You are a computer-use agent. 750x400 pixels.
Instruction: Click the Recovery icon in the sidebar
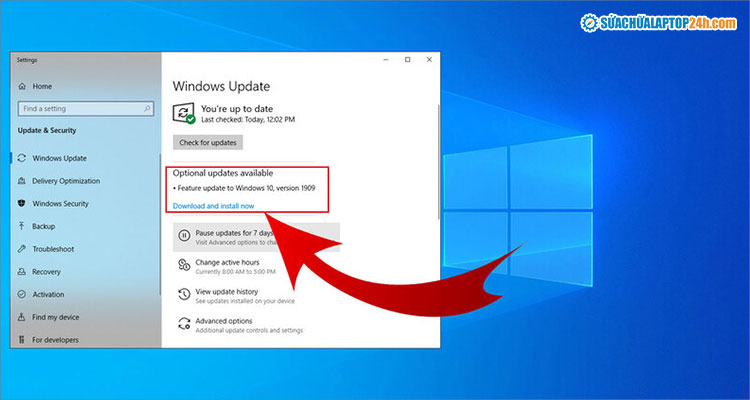click(x=22, y=272)
